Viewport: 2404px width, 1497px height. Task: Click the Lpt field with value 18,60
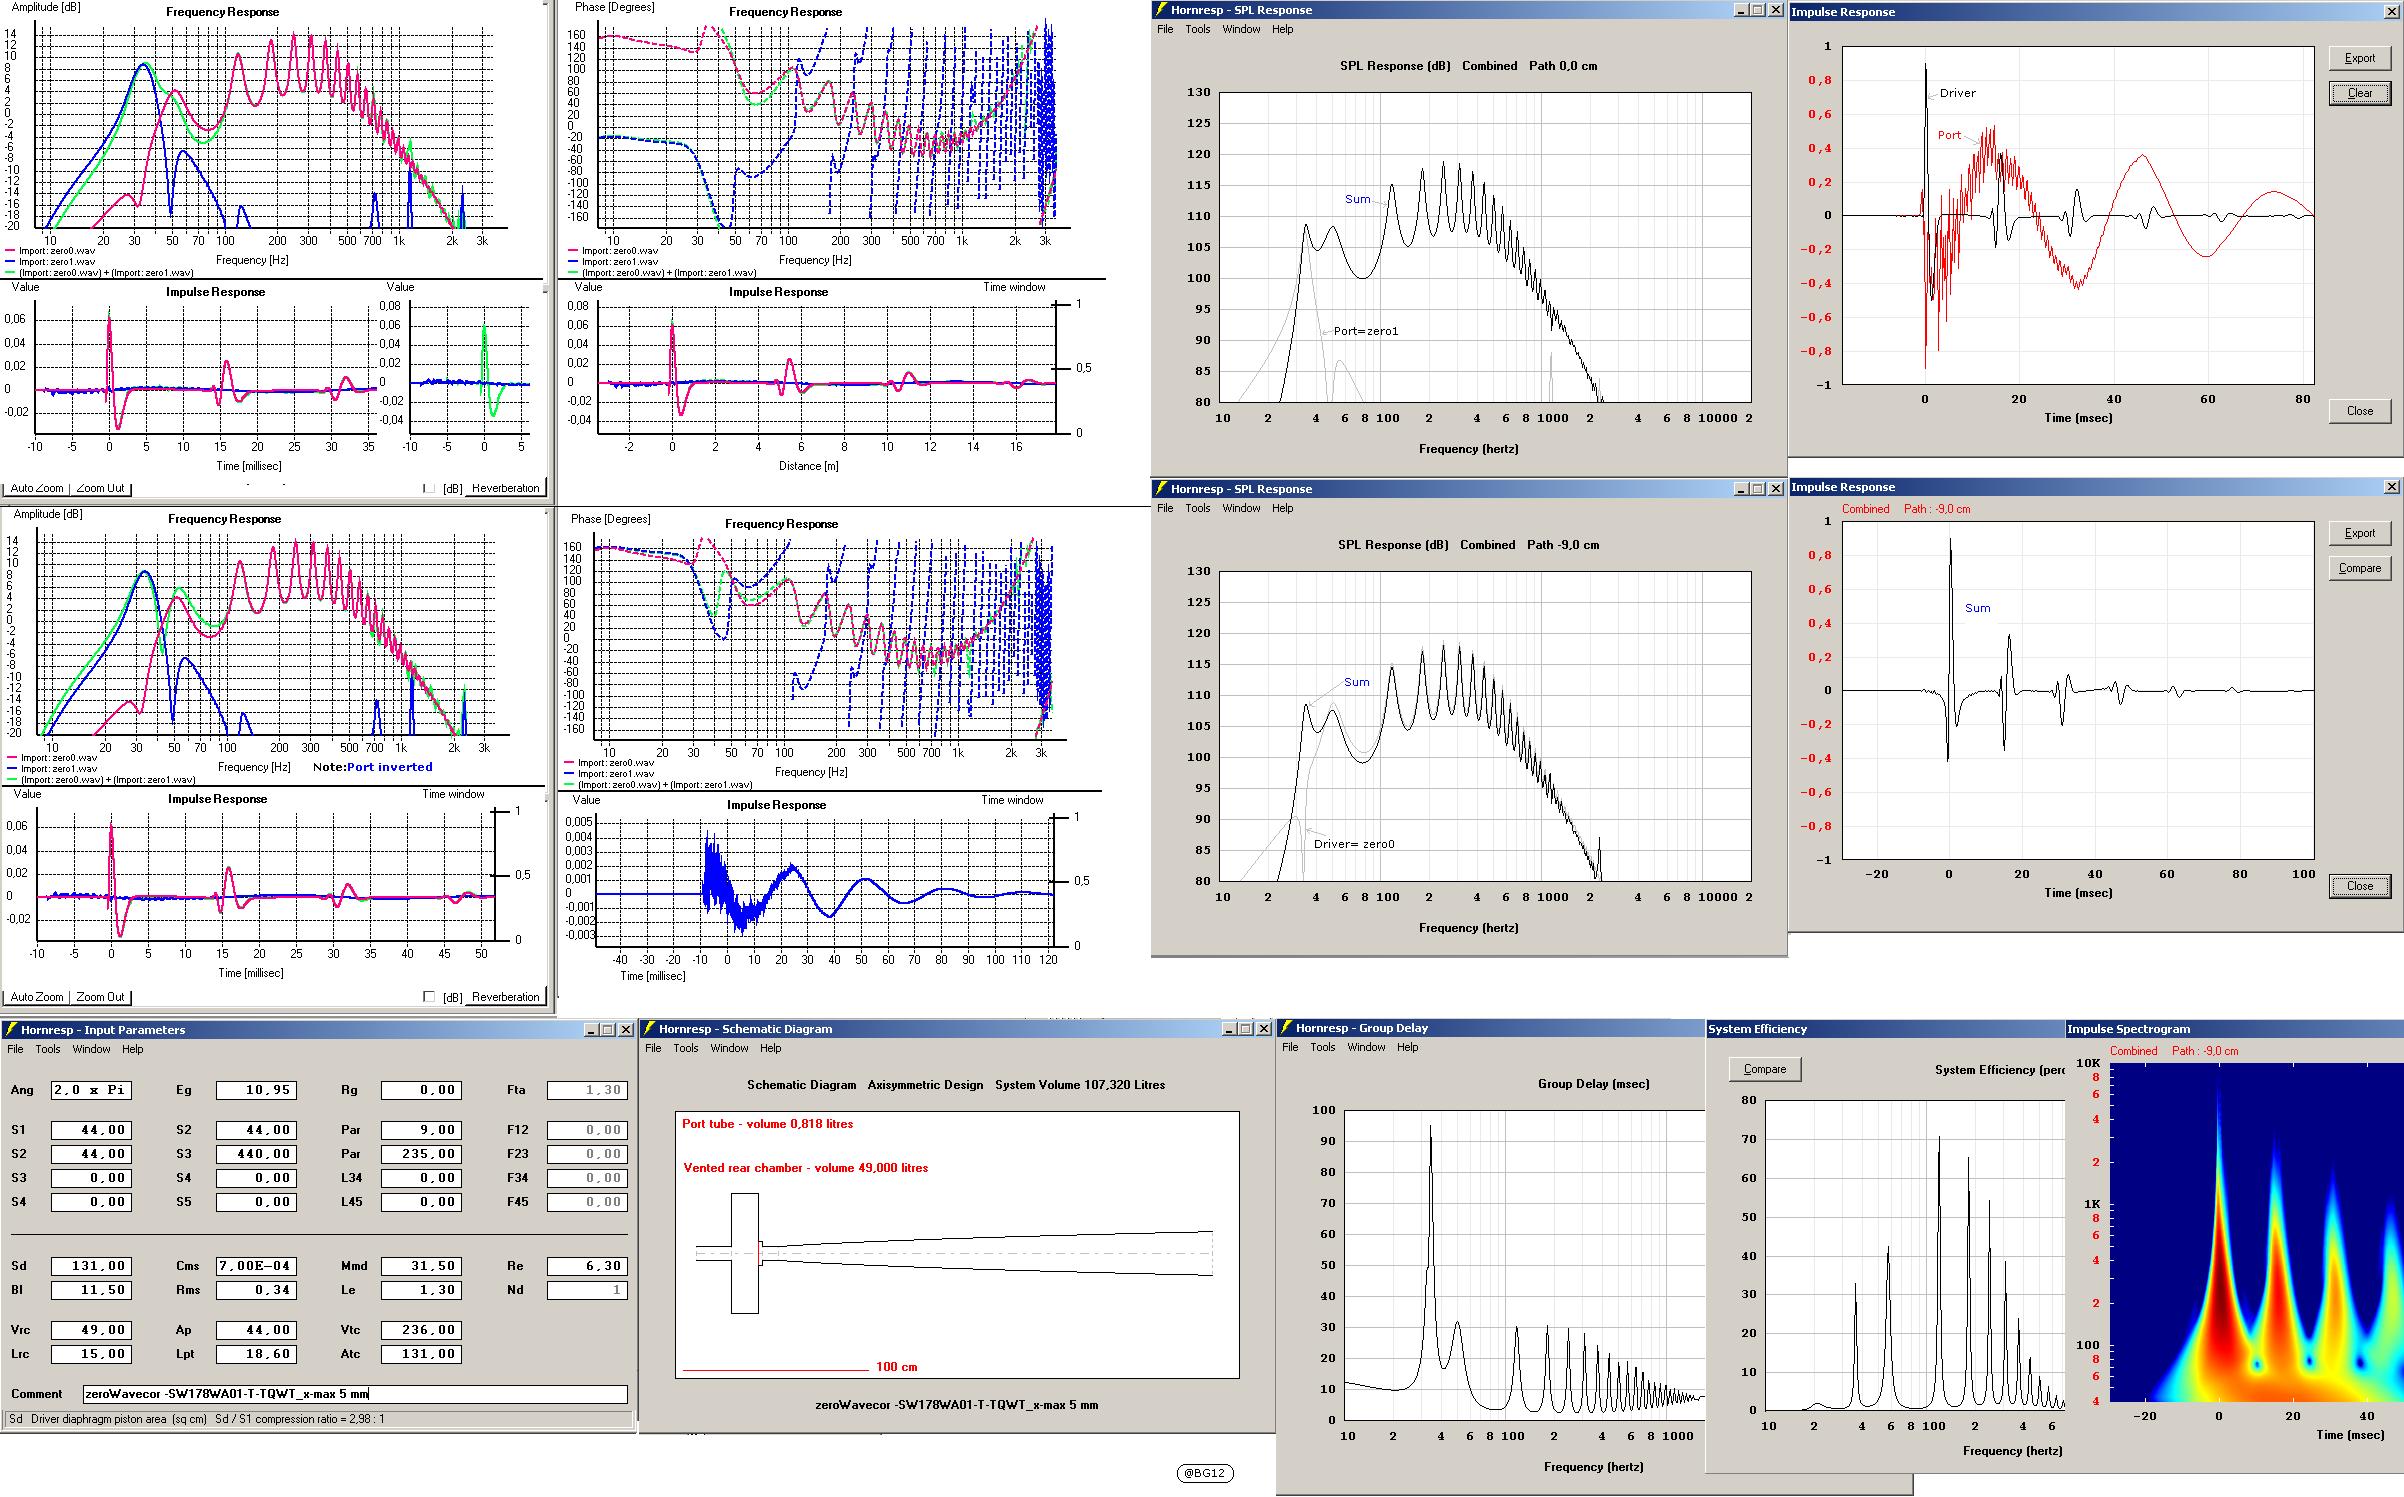[256, 1354]
